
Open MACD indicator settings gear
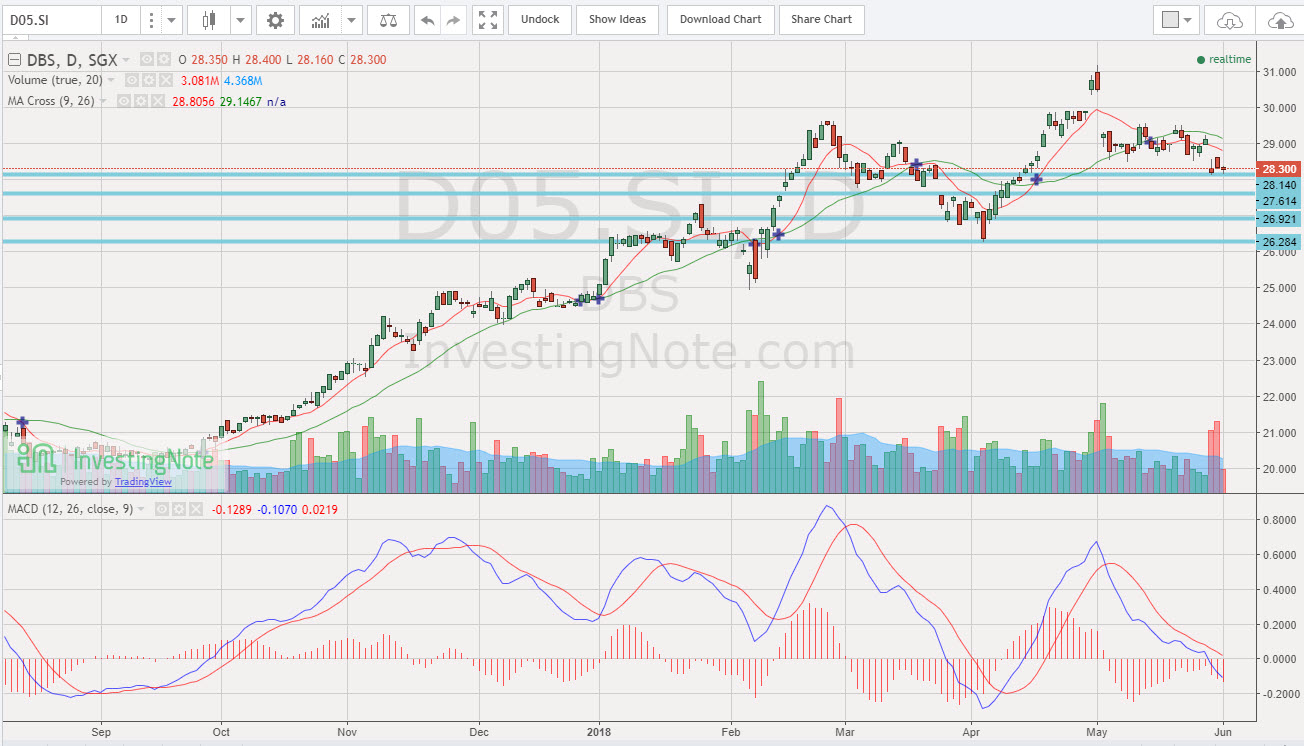tap(179, 509)
